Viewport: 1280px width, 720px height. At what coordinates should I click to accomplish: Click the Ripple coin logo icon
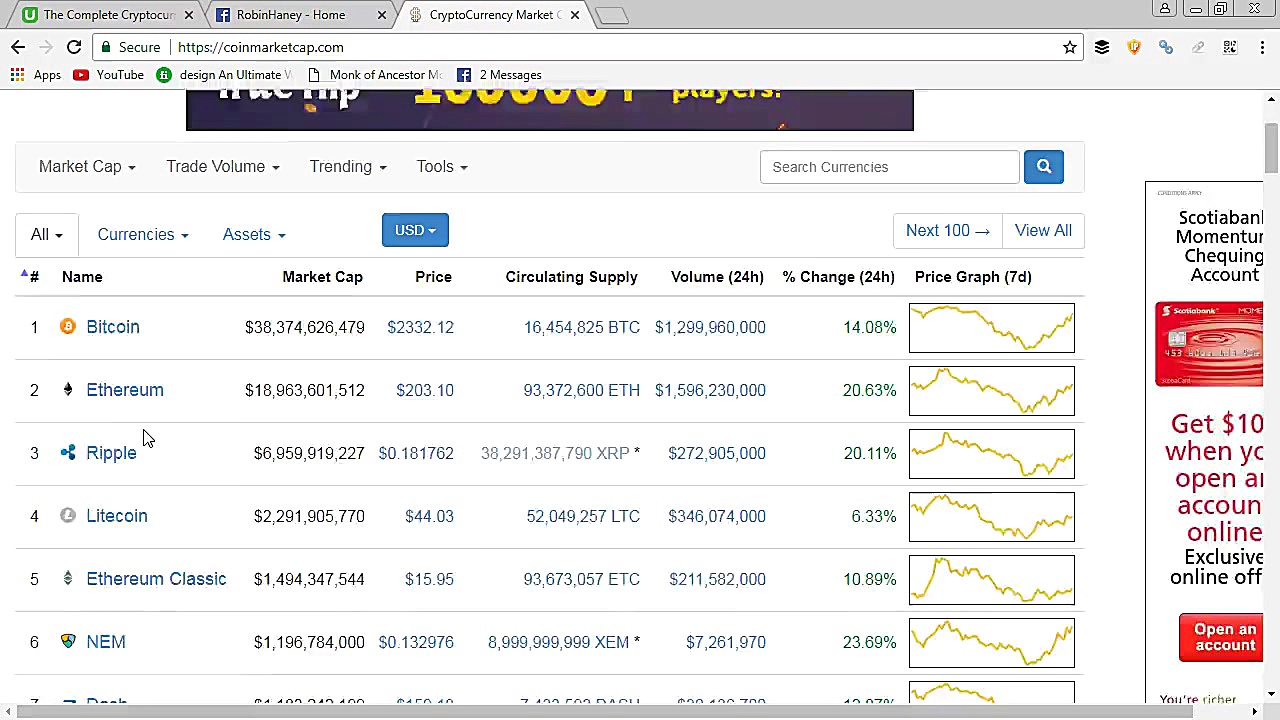(x=68, y=453)
